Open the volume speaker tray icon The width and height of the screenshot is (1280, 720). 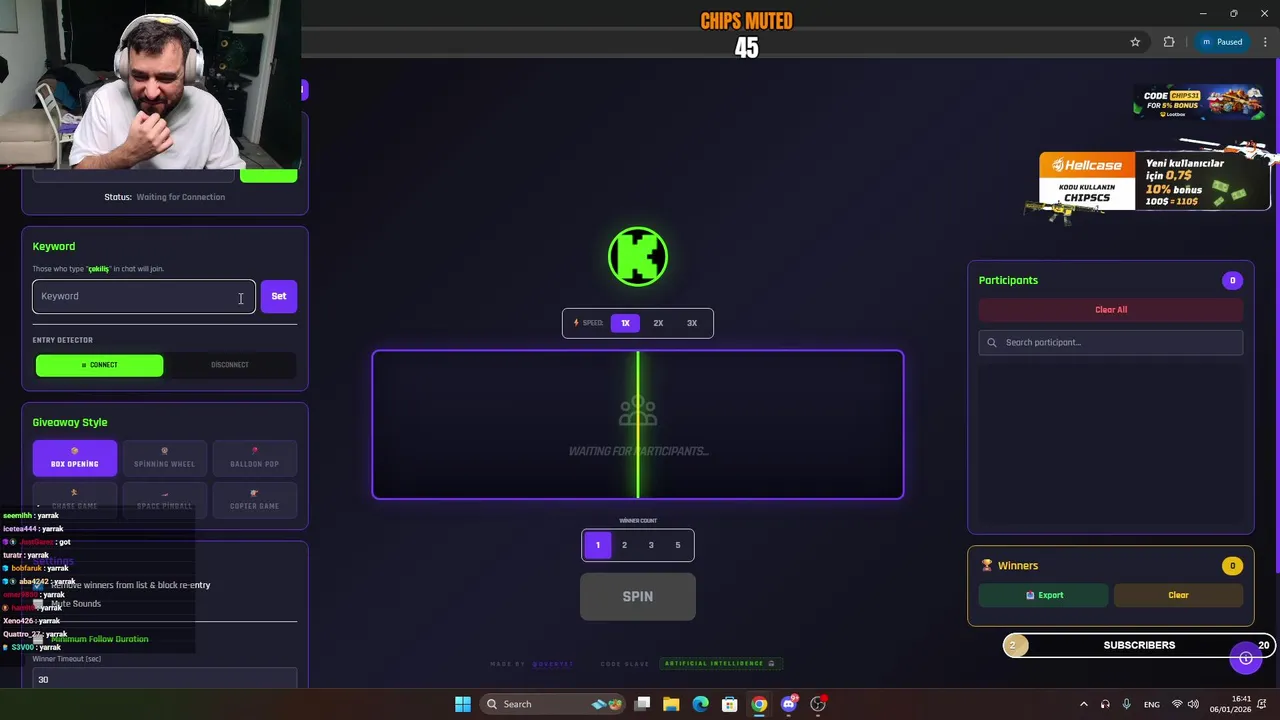click(x=1194, y=704)
